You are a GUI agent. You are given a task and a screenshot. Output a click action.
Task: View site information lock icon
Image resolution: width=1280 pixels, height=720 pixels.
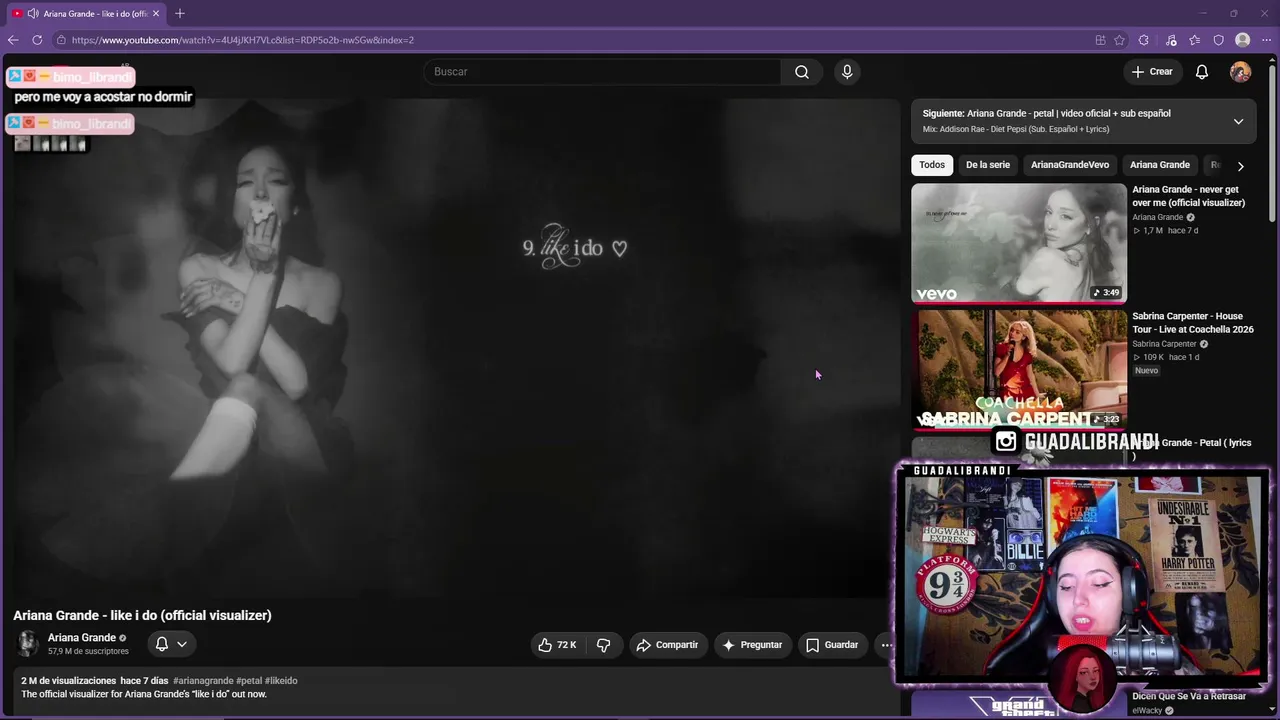click(x=61, y=40)
